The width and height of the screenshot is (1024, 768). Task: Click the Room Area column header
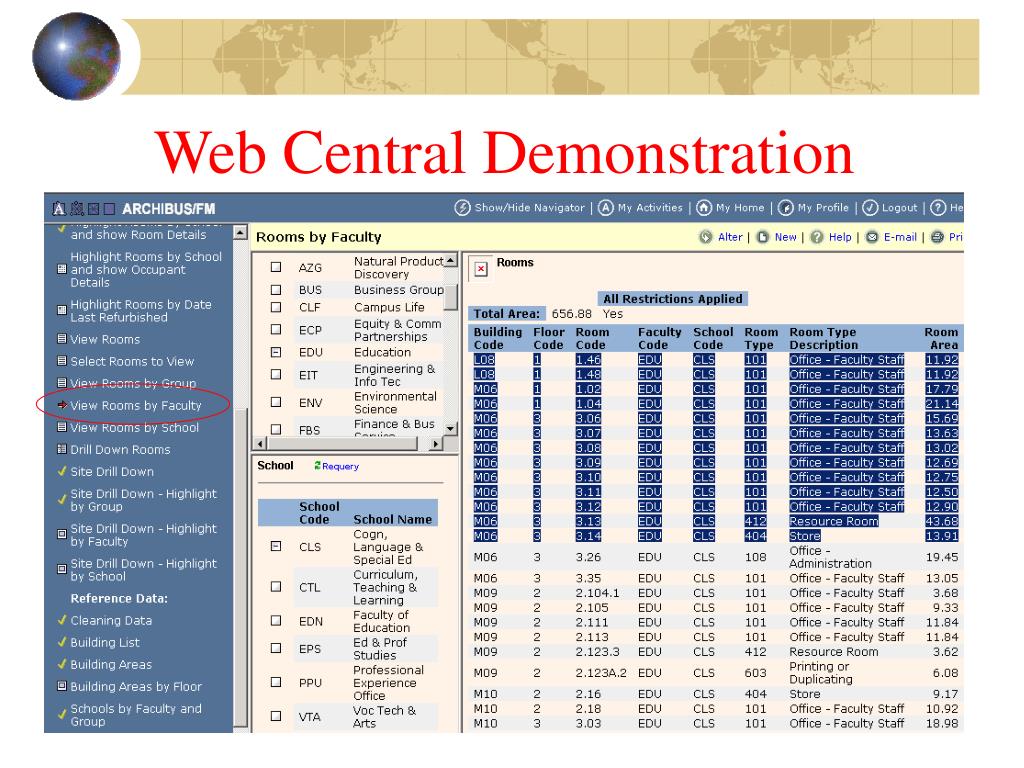(x=941, y=338)
